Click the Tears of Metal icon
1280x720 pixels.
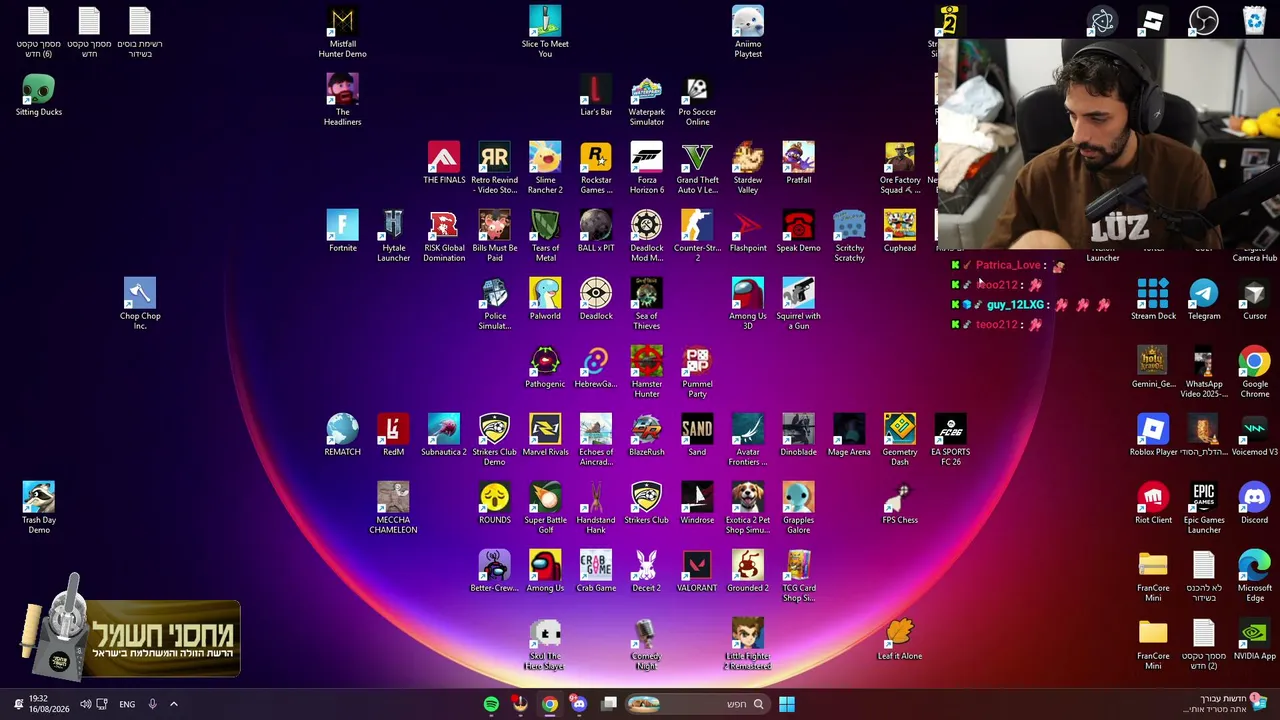[545, 236]
